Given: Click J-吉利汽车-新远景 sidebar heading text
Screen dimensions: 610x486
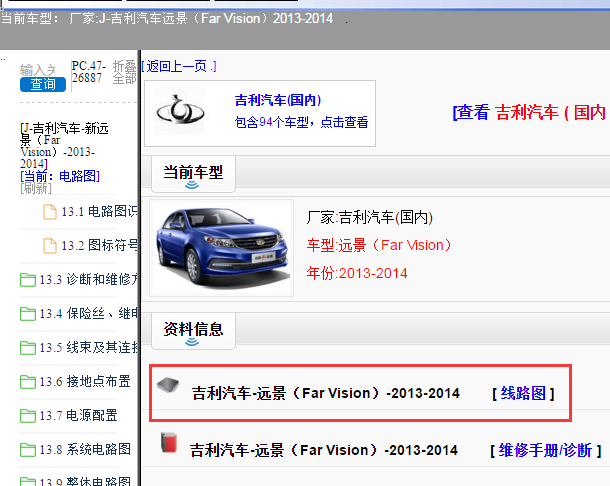Looking at the screenshot, I should (x=64, y=146).
